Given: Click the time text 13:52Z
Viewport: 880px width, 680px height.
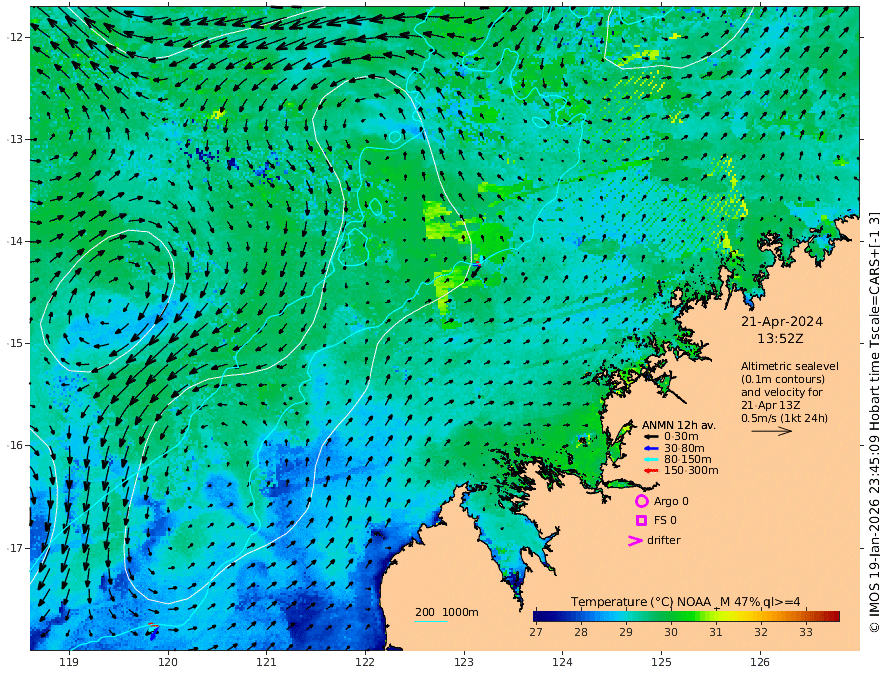Looking at the screenshot, I should click(780, 339).
